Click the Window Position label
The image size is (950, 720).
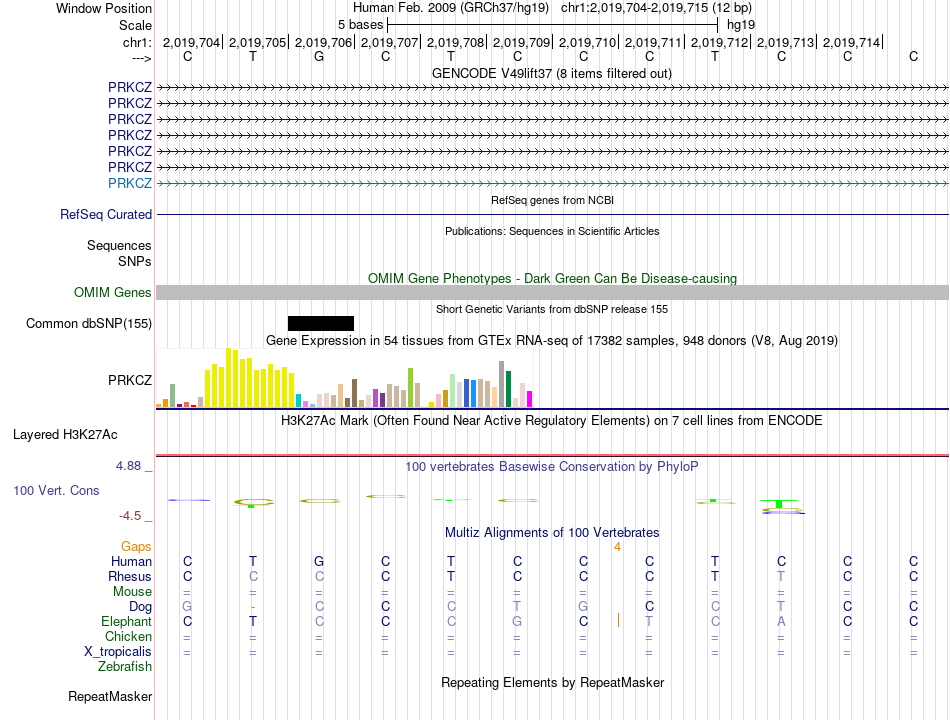click(x=104, y=8)
